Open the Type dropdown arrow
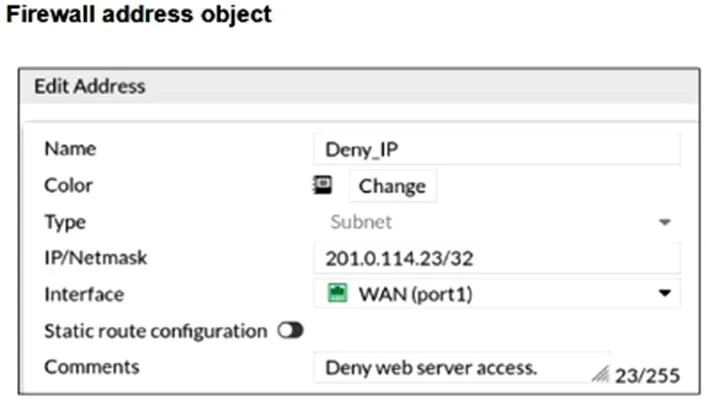706x404 pixels. coord(665,222)
